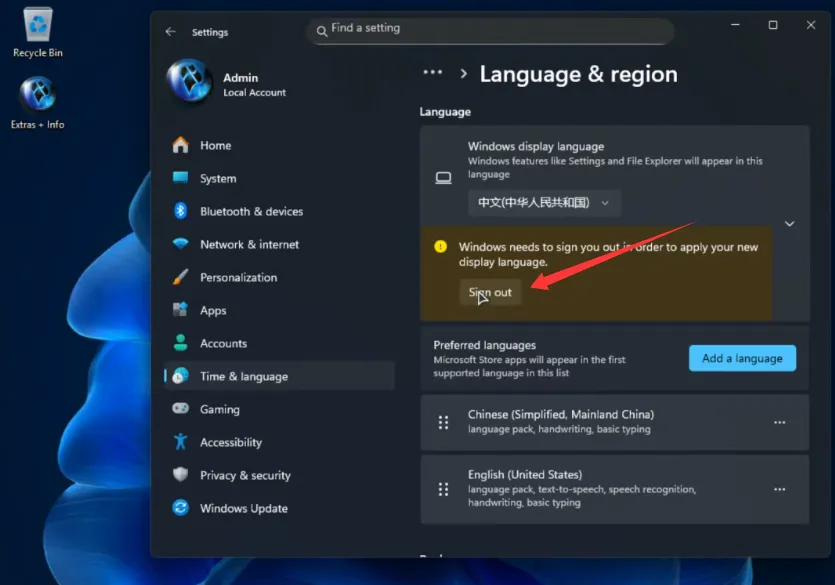Click the Sign out button
This screenshot has width=835, height=585.
[490, 292]
